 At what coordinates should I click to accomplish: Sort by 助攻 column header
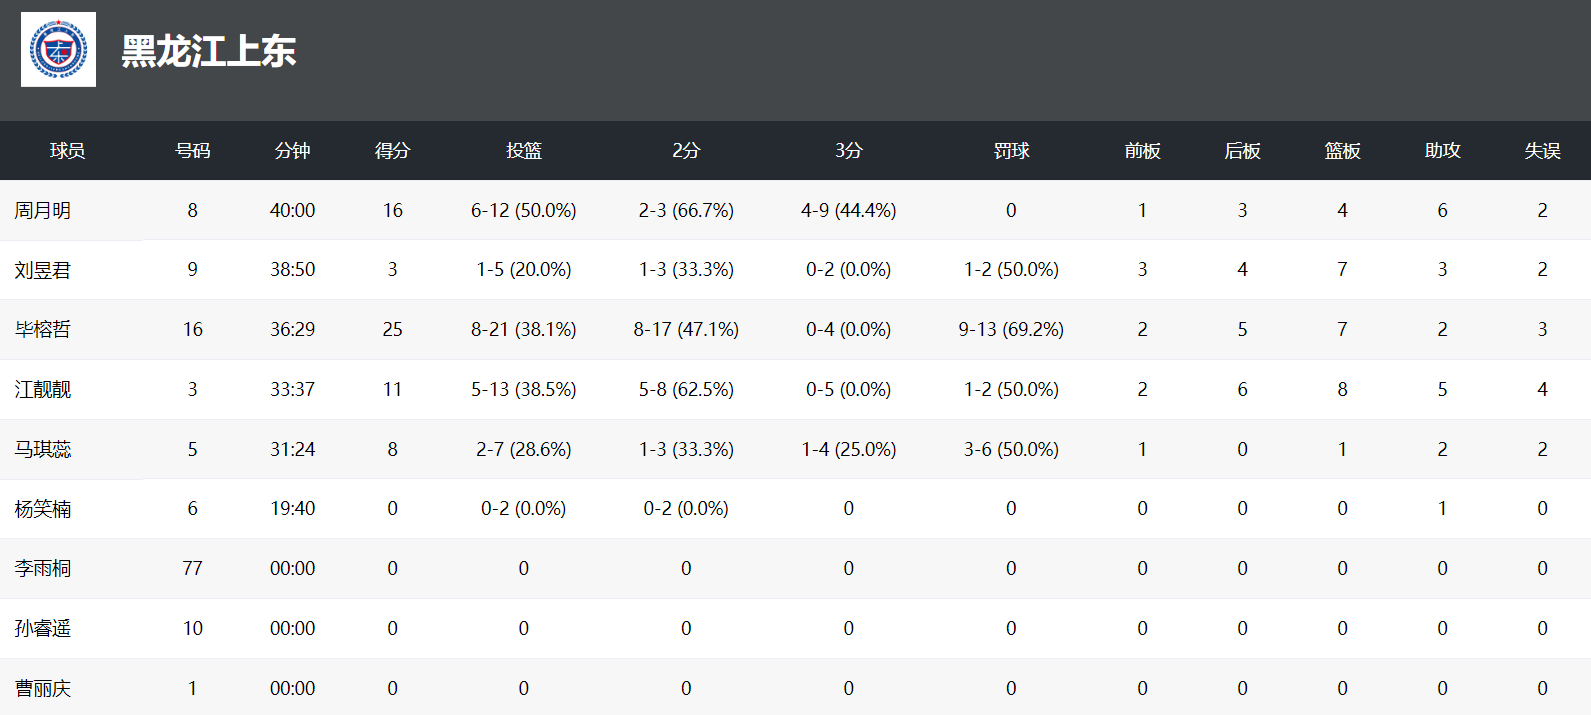[1442, 151]
